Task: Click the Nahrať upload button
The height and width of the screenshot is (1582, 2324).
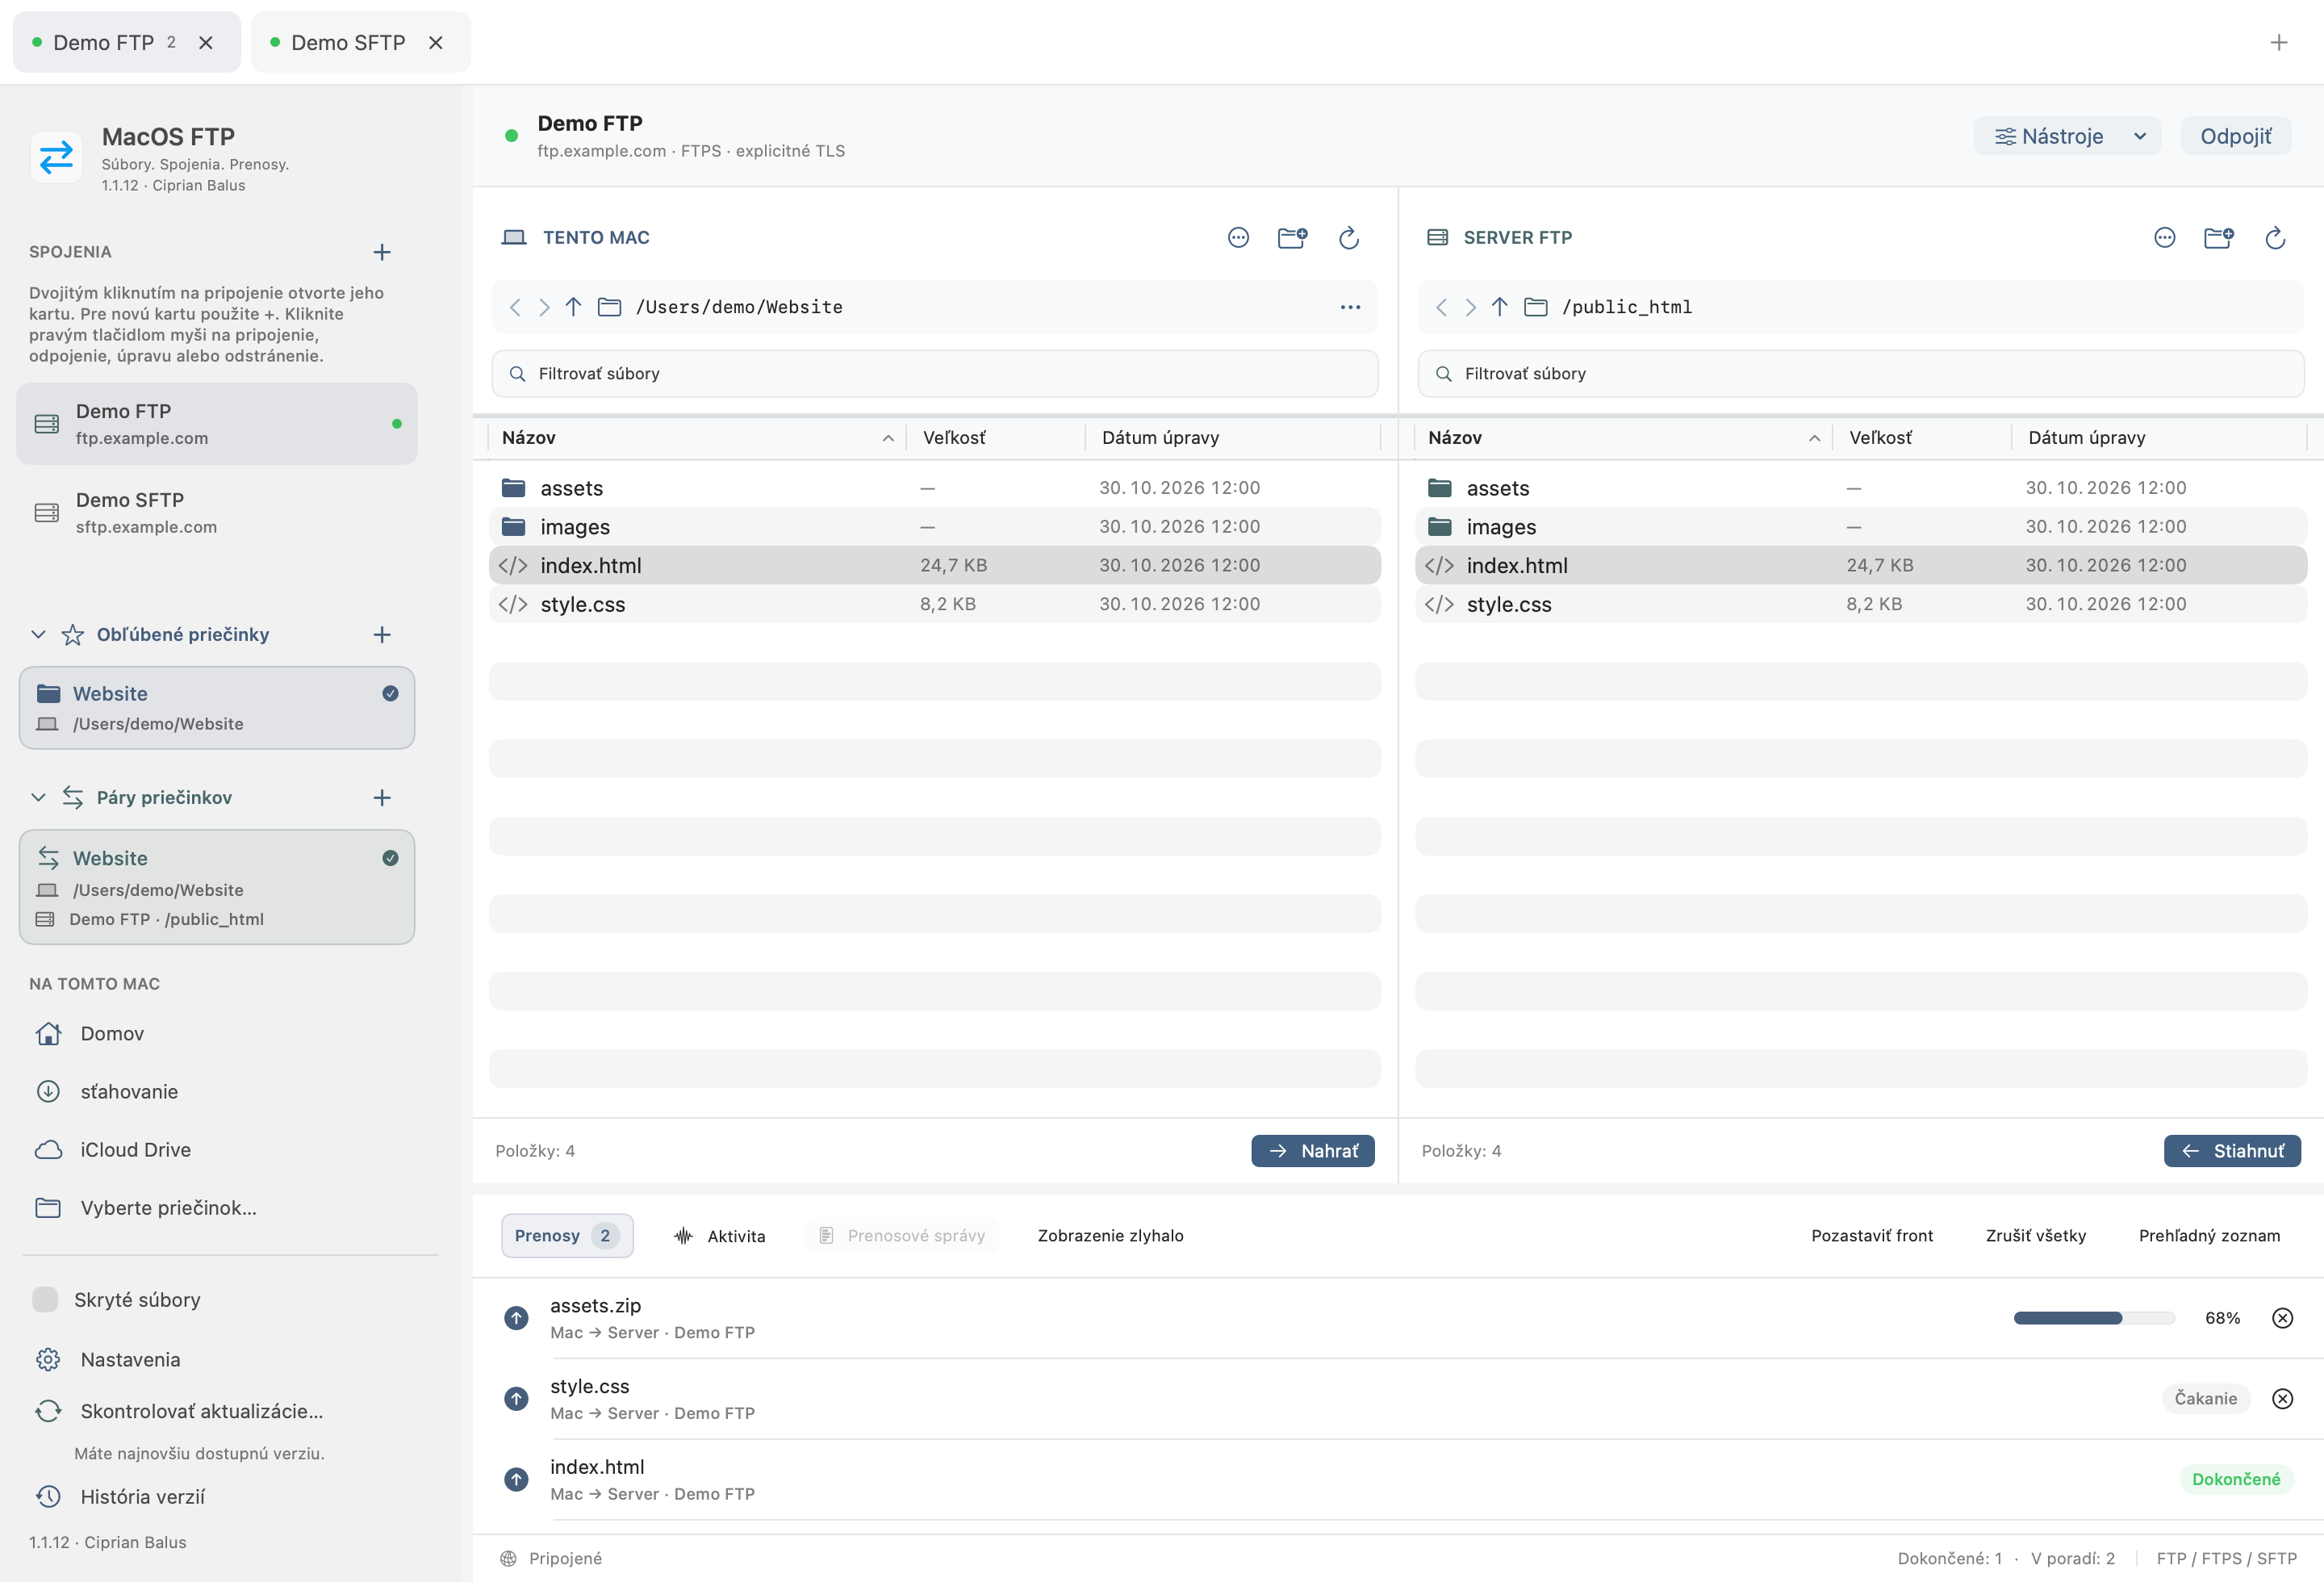Action: point(1313,1150)
